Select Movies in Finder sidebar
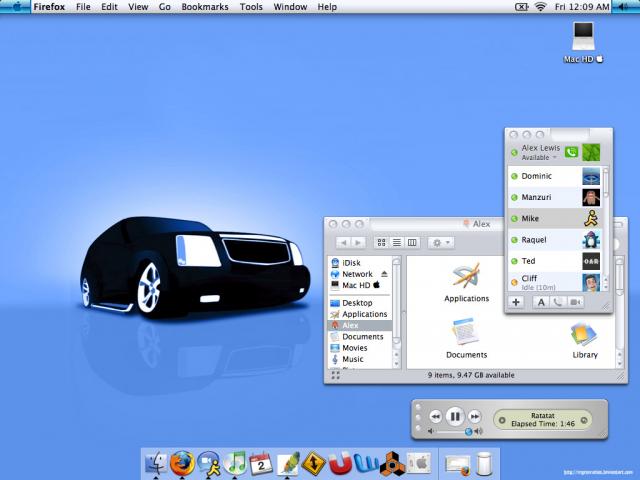Screen dimensions: 640x480 [x=359, y=348]
